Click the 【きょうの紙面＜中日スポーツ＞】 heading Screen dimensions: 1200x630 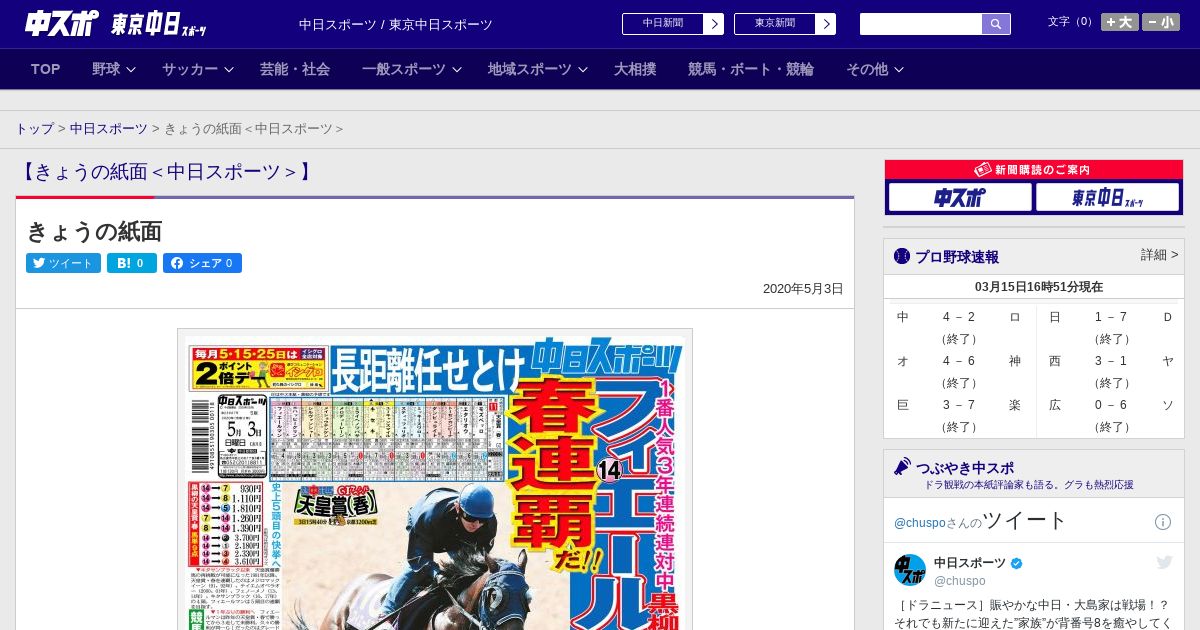point(167,172)
